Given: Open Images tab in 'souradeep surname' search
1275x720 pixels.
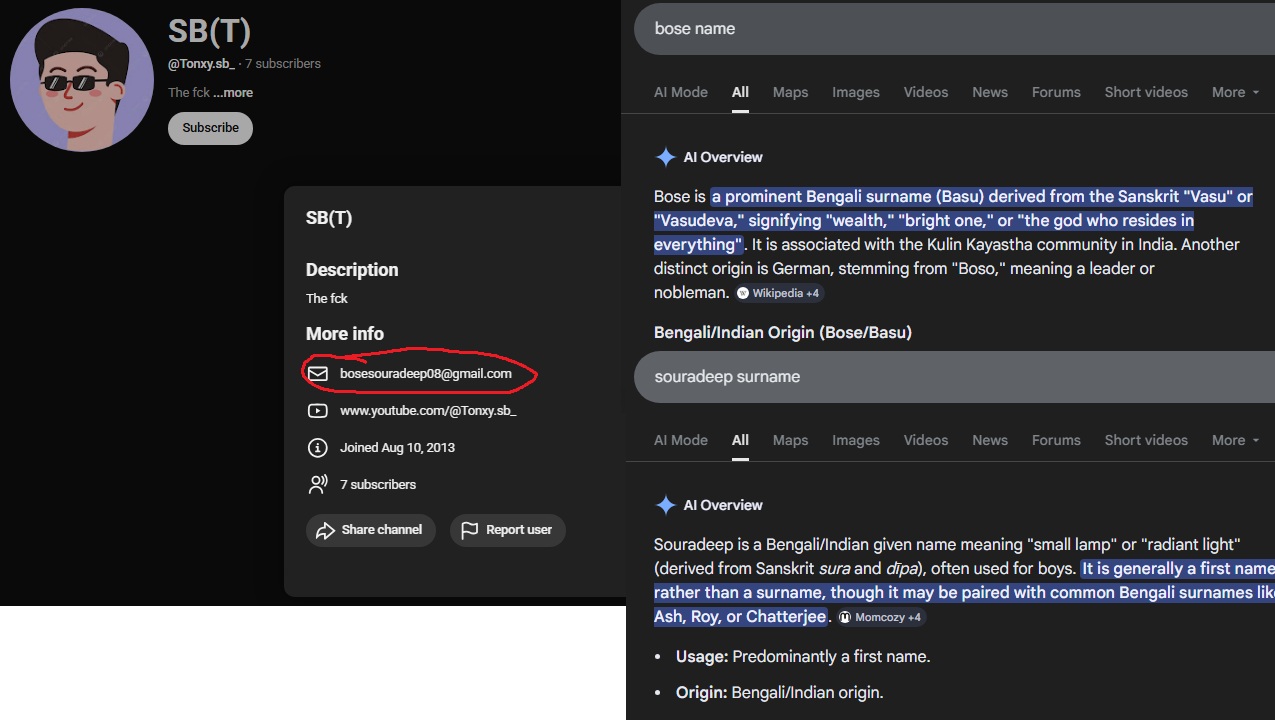Looking at the screenshot, I should pyautogui.click(x=856, y=440).
